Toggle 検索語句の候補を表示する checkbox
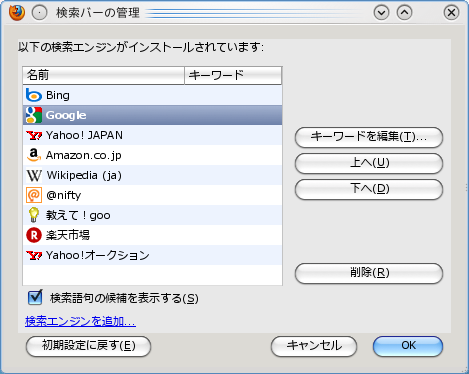Viewport: 469px width, 374px height. click(x=35, y=297)
